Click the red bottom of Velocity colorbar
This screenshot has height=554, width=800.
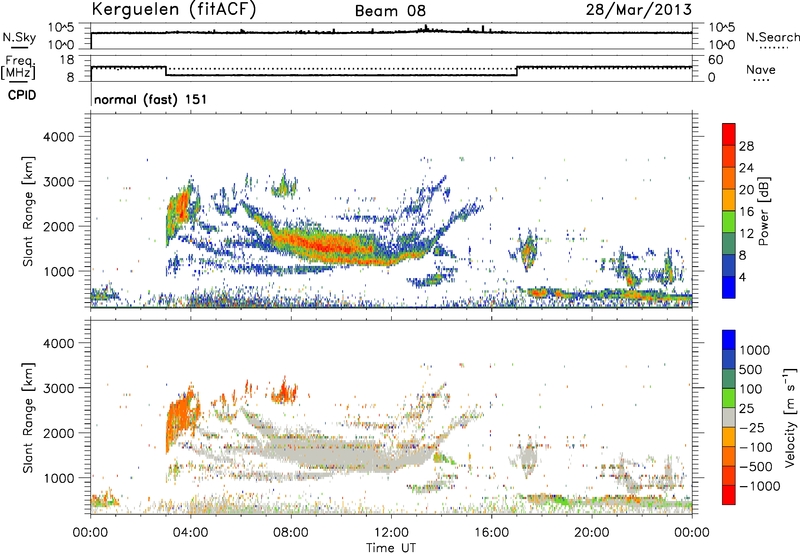tap(729, 495)
